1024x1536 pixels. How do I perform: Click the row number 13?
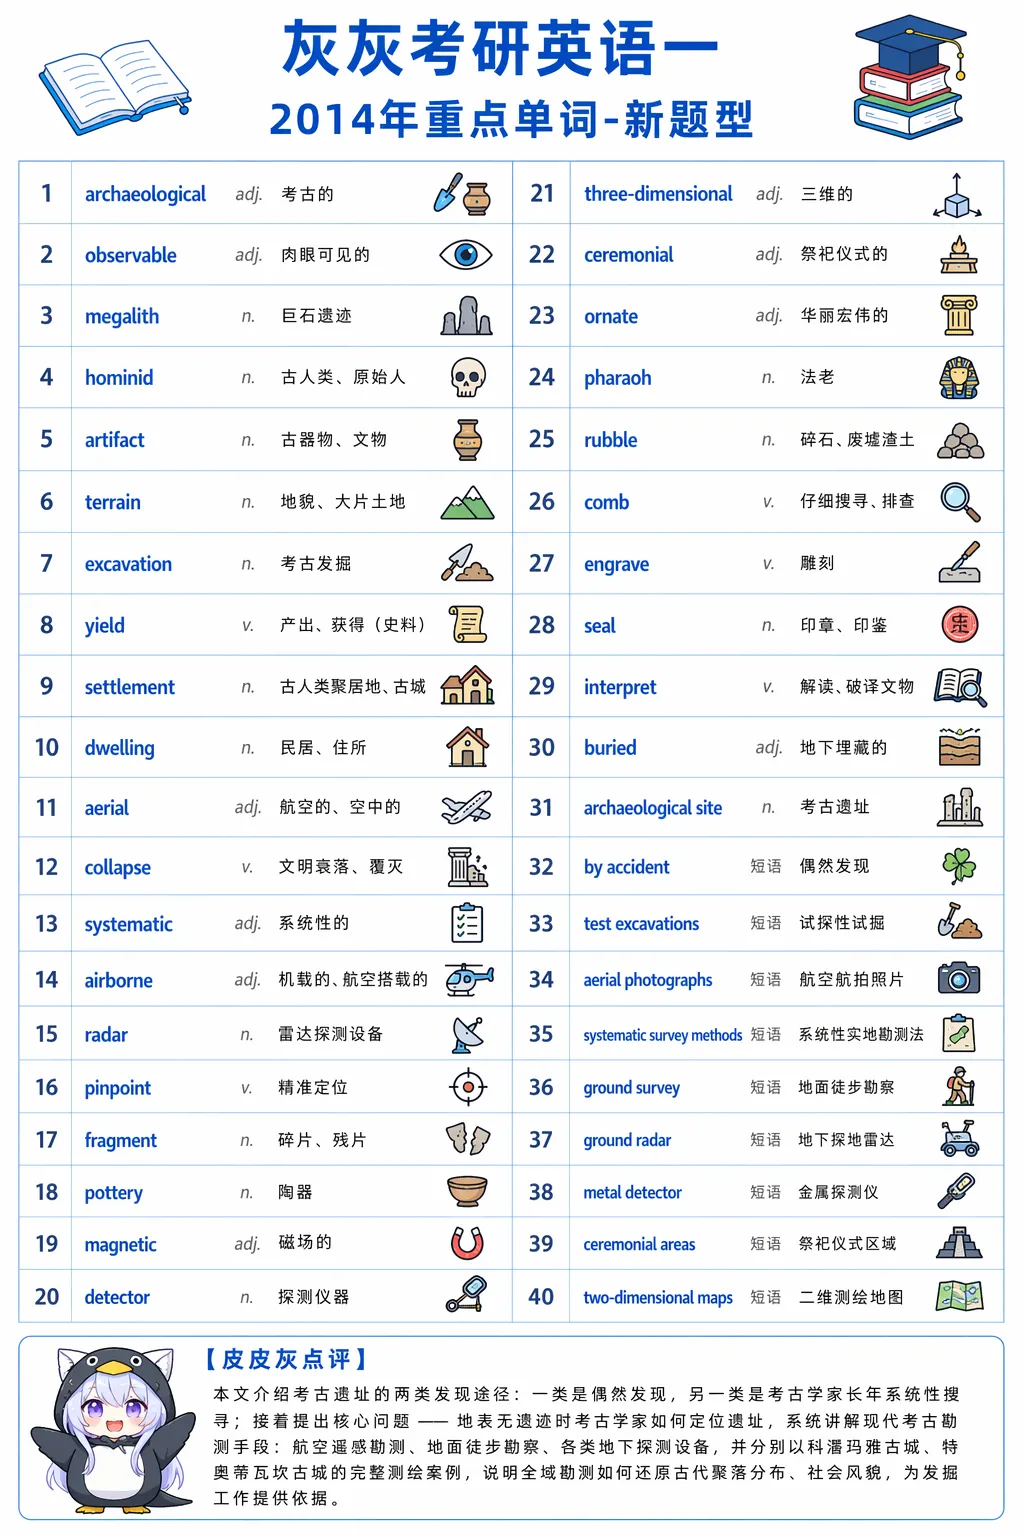tap(46, 923)
